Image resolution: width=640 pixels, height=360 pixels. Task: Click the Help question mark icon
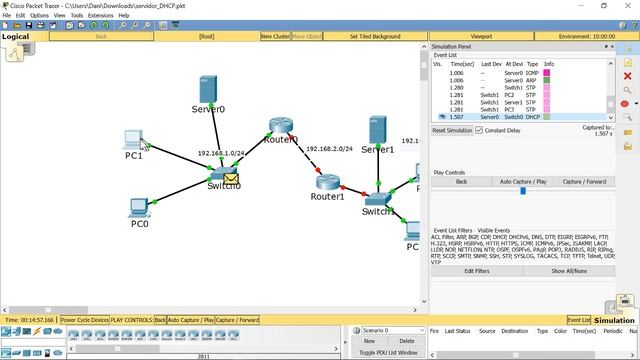coord(634,25)
